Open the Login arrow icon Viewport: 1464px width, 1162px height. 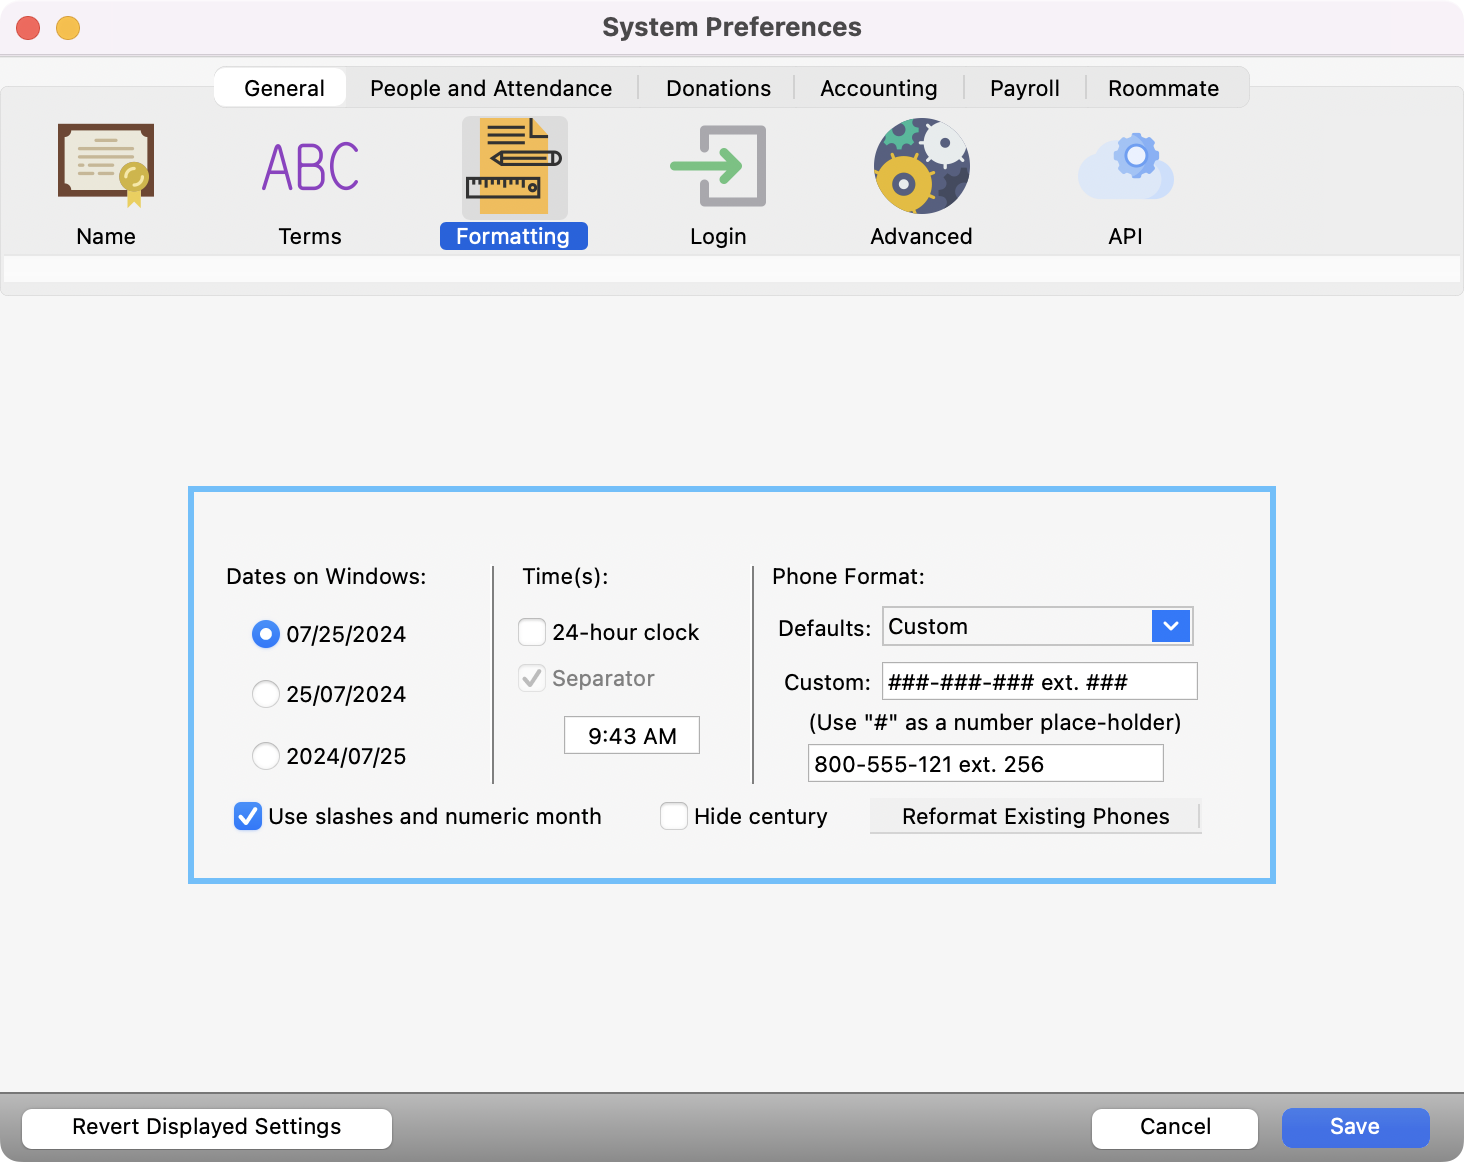(718, 166)
